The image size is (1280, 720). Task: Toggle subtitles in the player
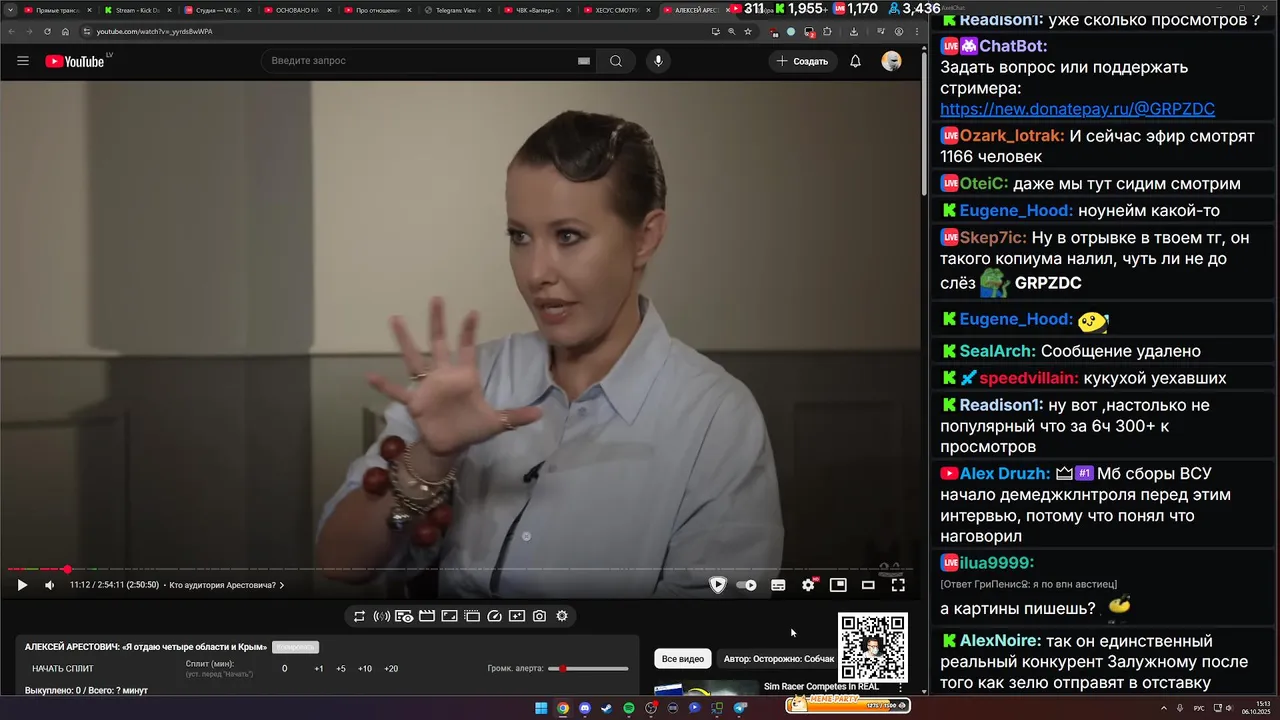778,585
